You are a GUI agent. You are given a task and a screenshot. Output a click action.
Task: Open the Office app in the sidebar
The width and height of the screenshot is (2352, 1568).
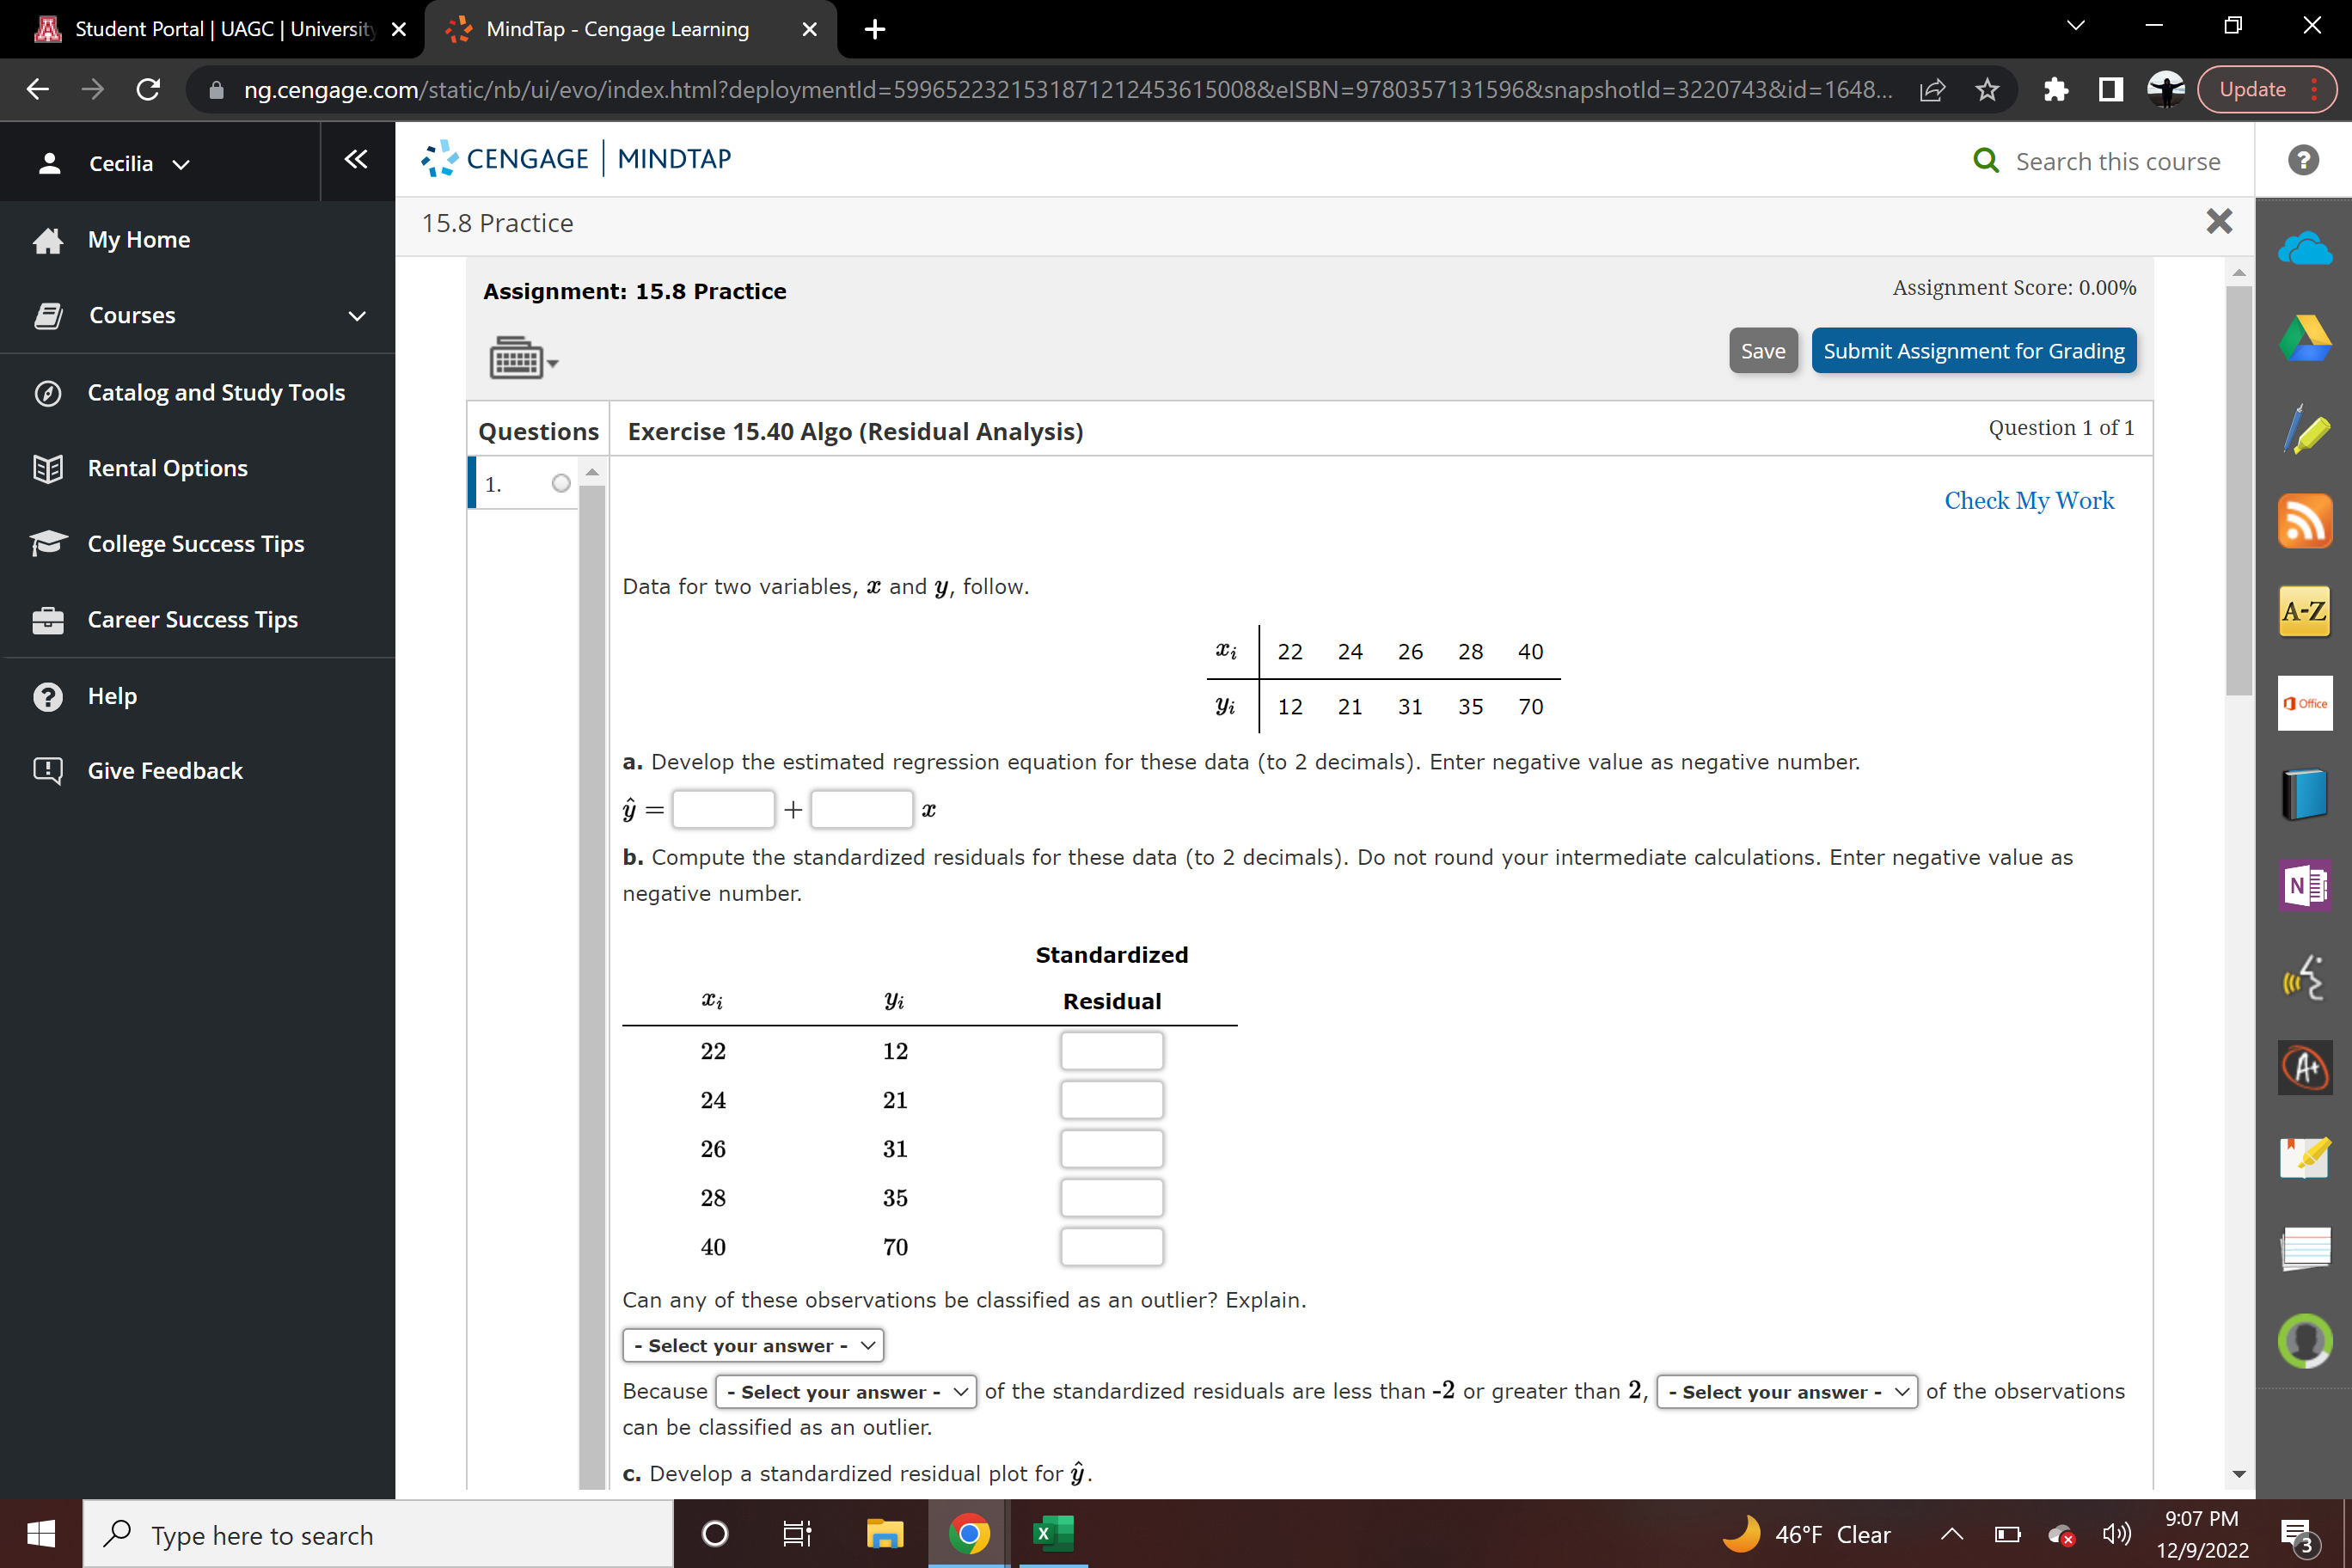pyautogui.click(x=2306, y=703)
